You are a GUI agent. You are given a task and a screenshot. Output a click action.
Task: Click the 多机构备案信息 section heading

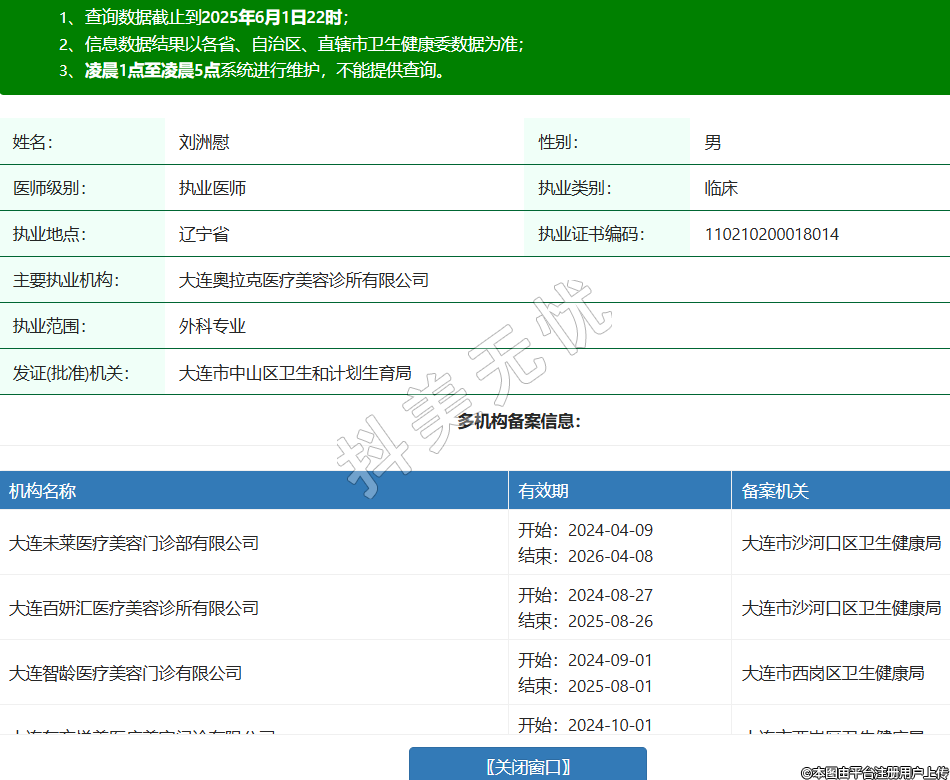click(519, 422)
